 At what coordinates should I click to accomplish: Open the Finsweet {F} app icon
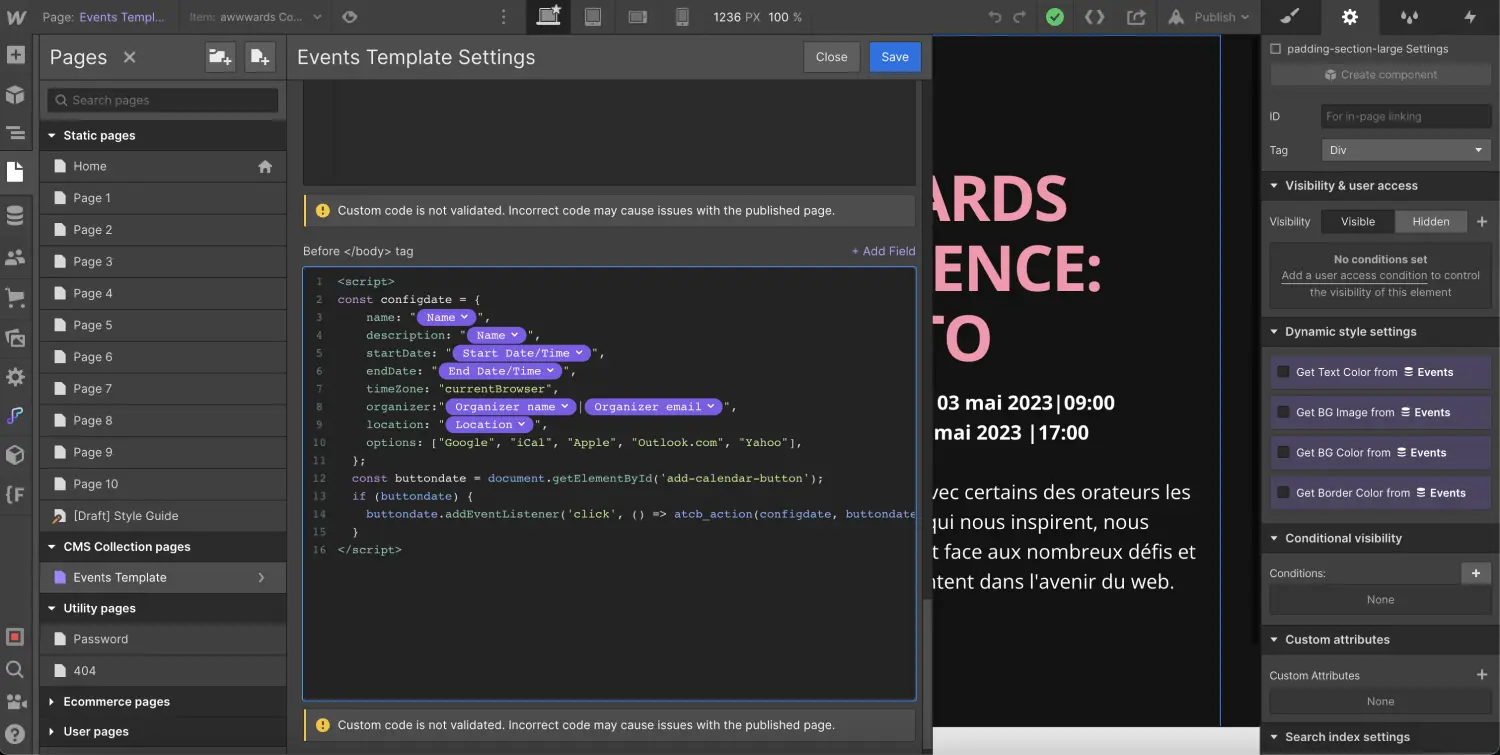coord(15,494)
